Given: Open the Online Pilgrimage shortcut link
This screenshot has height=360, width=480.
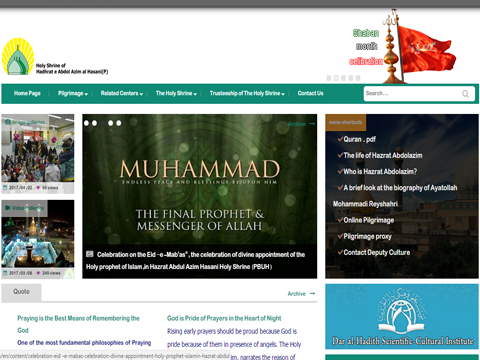Looking at the screenshot, I should (368, 220).
